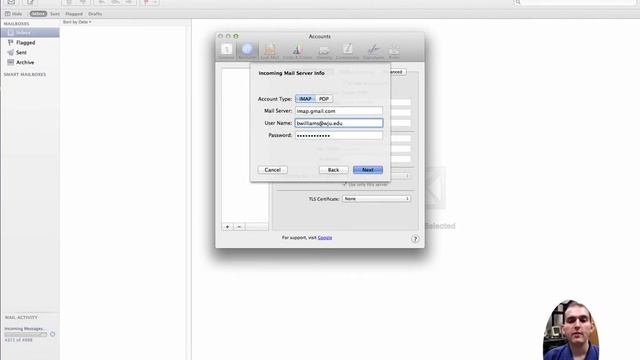Screen dimensions: 640x360
Task: Select POP account type
Action: [324, 99]
